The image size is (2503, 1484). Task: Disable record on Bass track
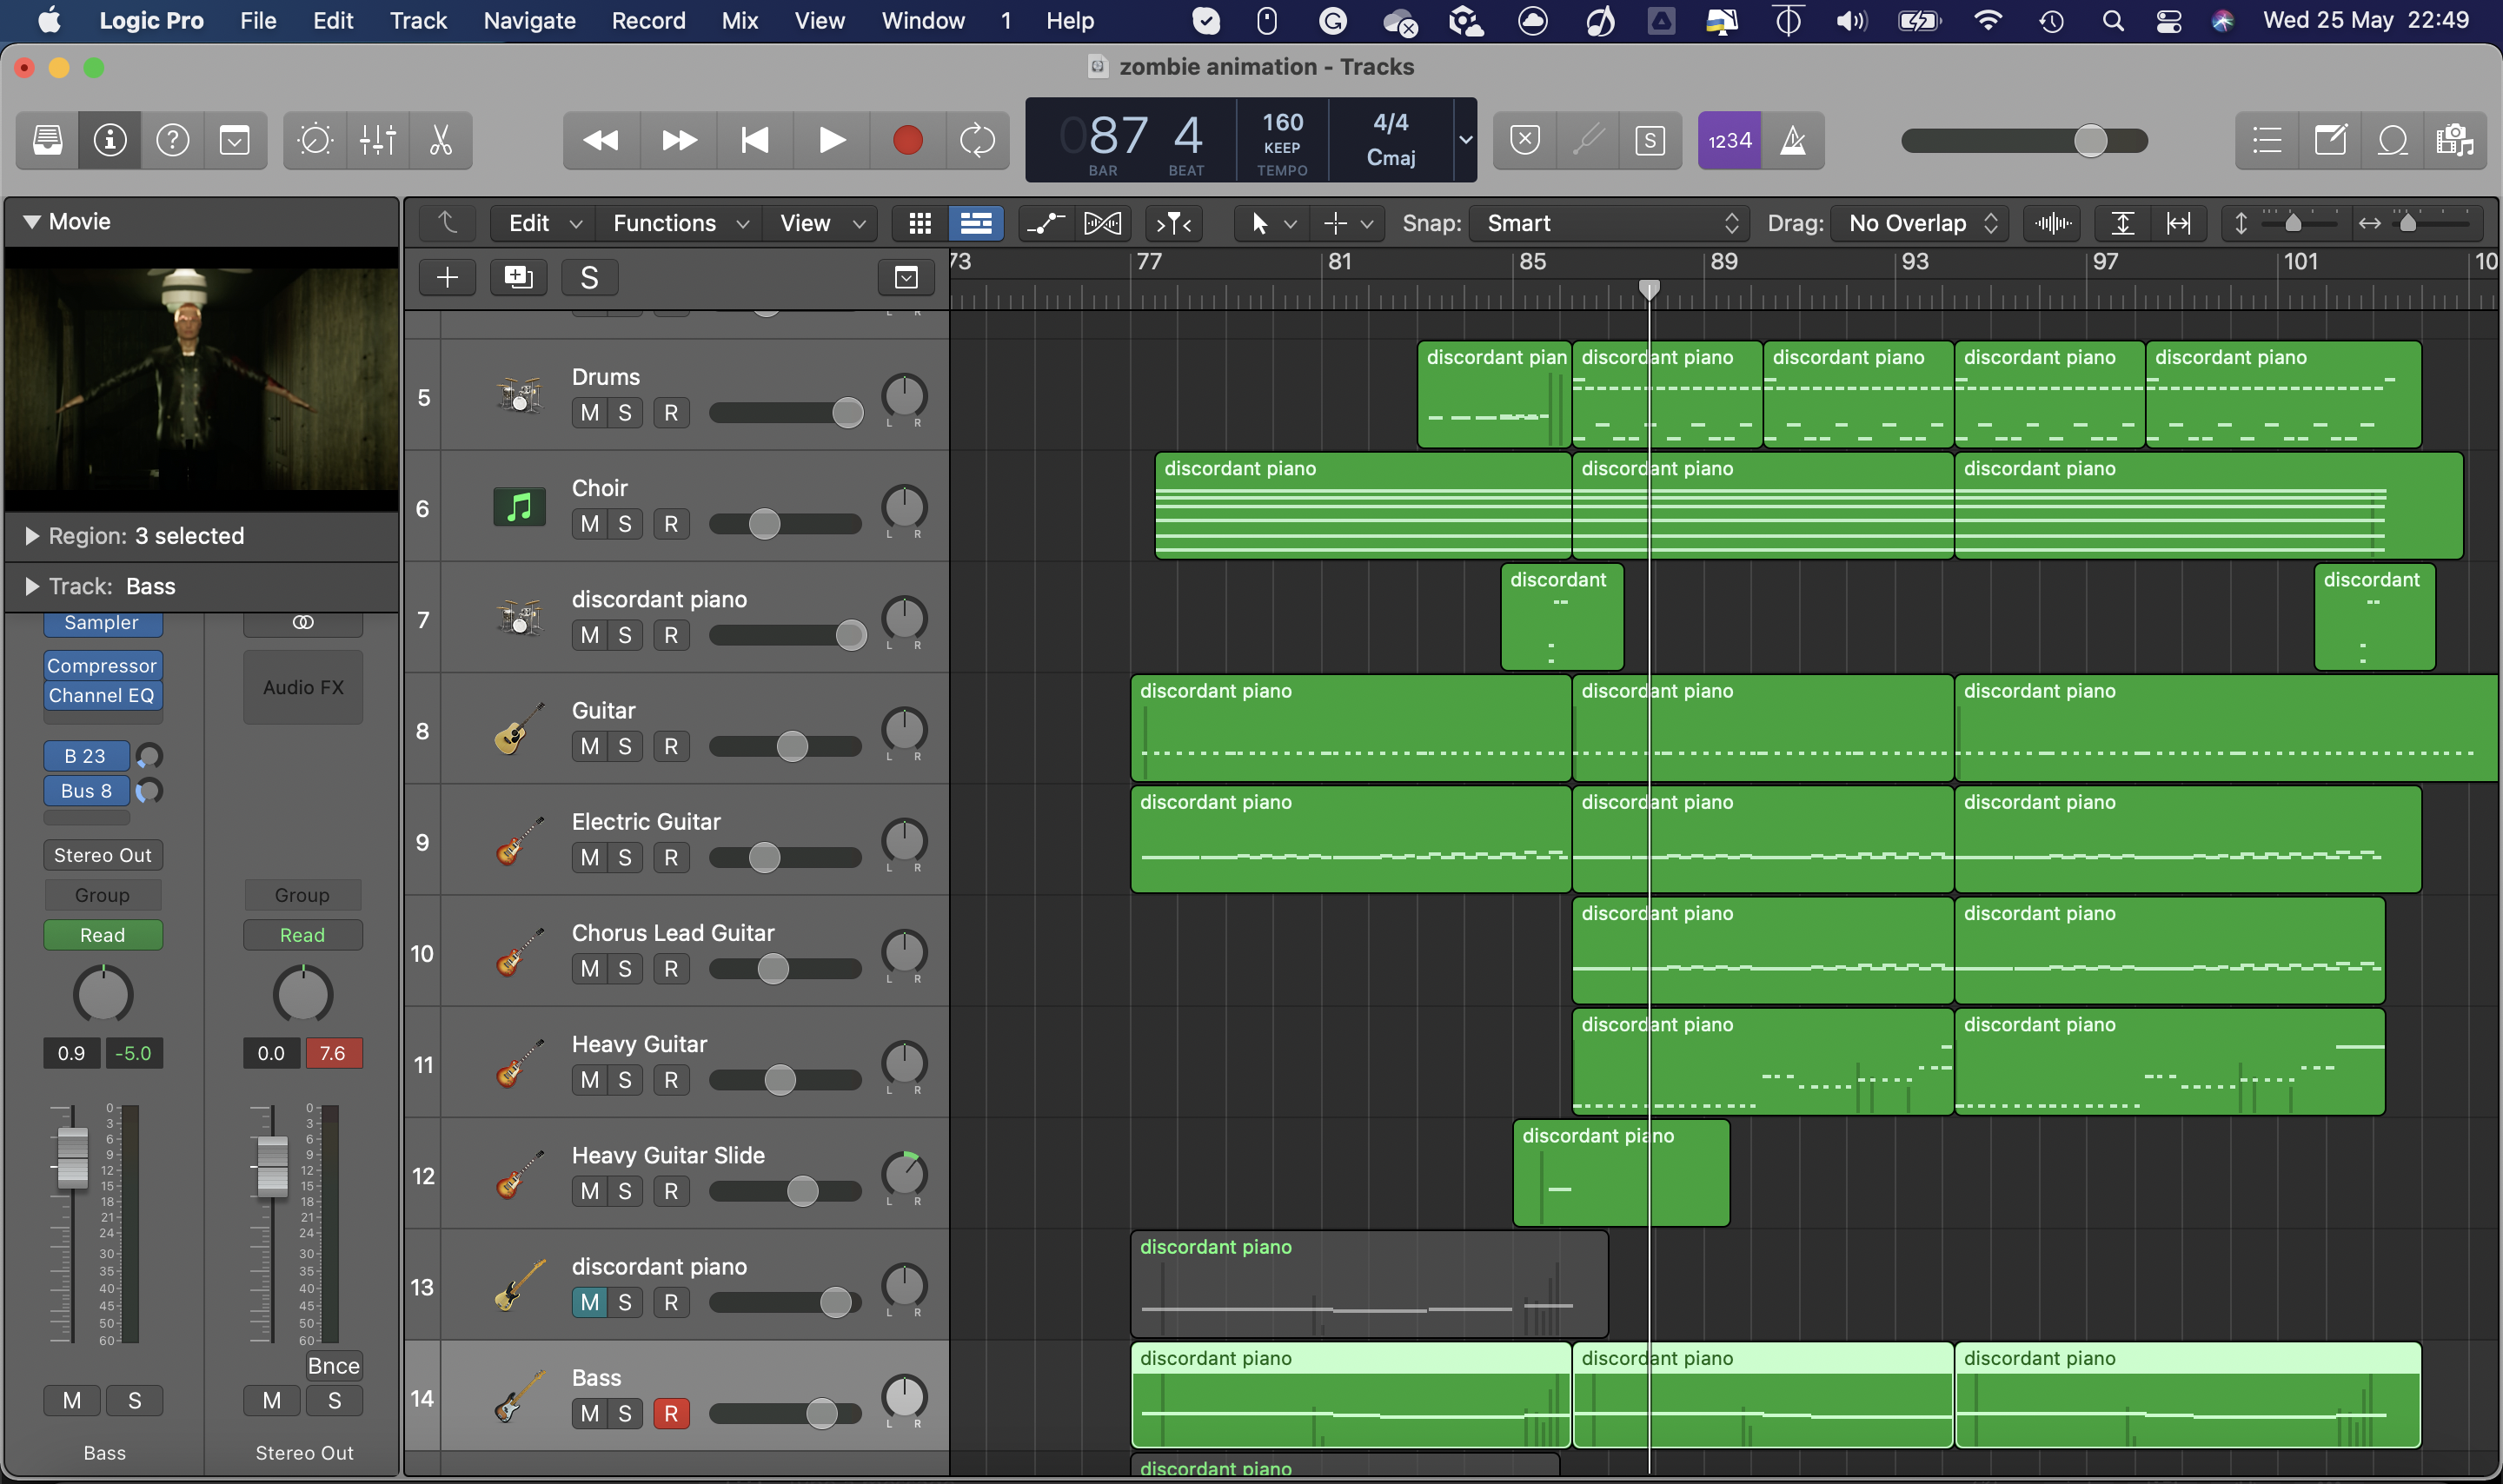671,1413
